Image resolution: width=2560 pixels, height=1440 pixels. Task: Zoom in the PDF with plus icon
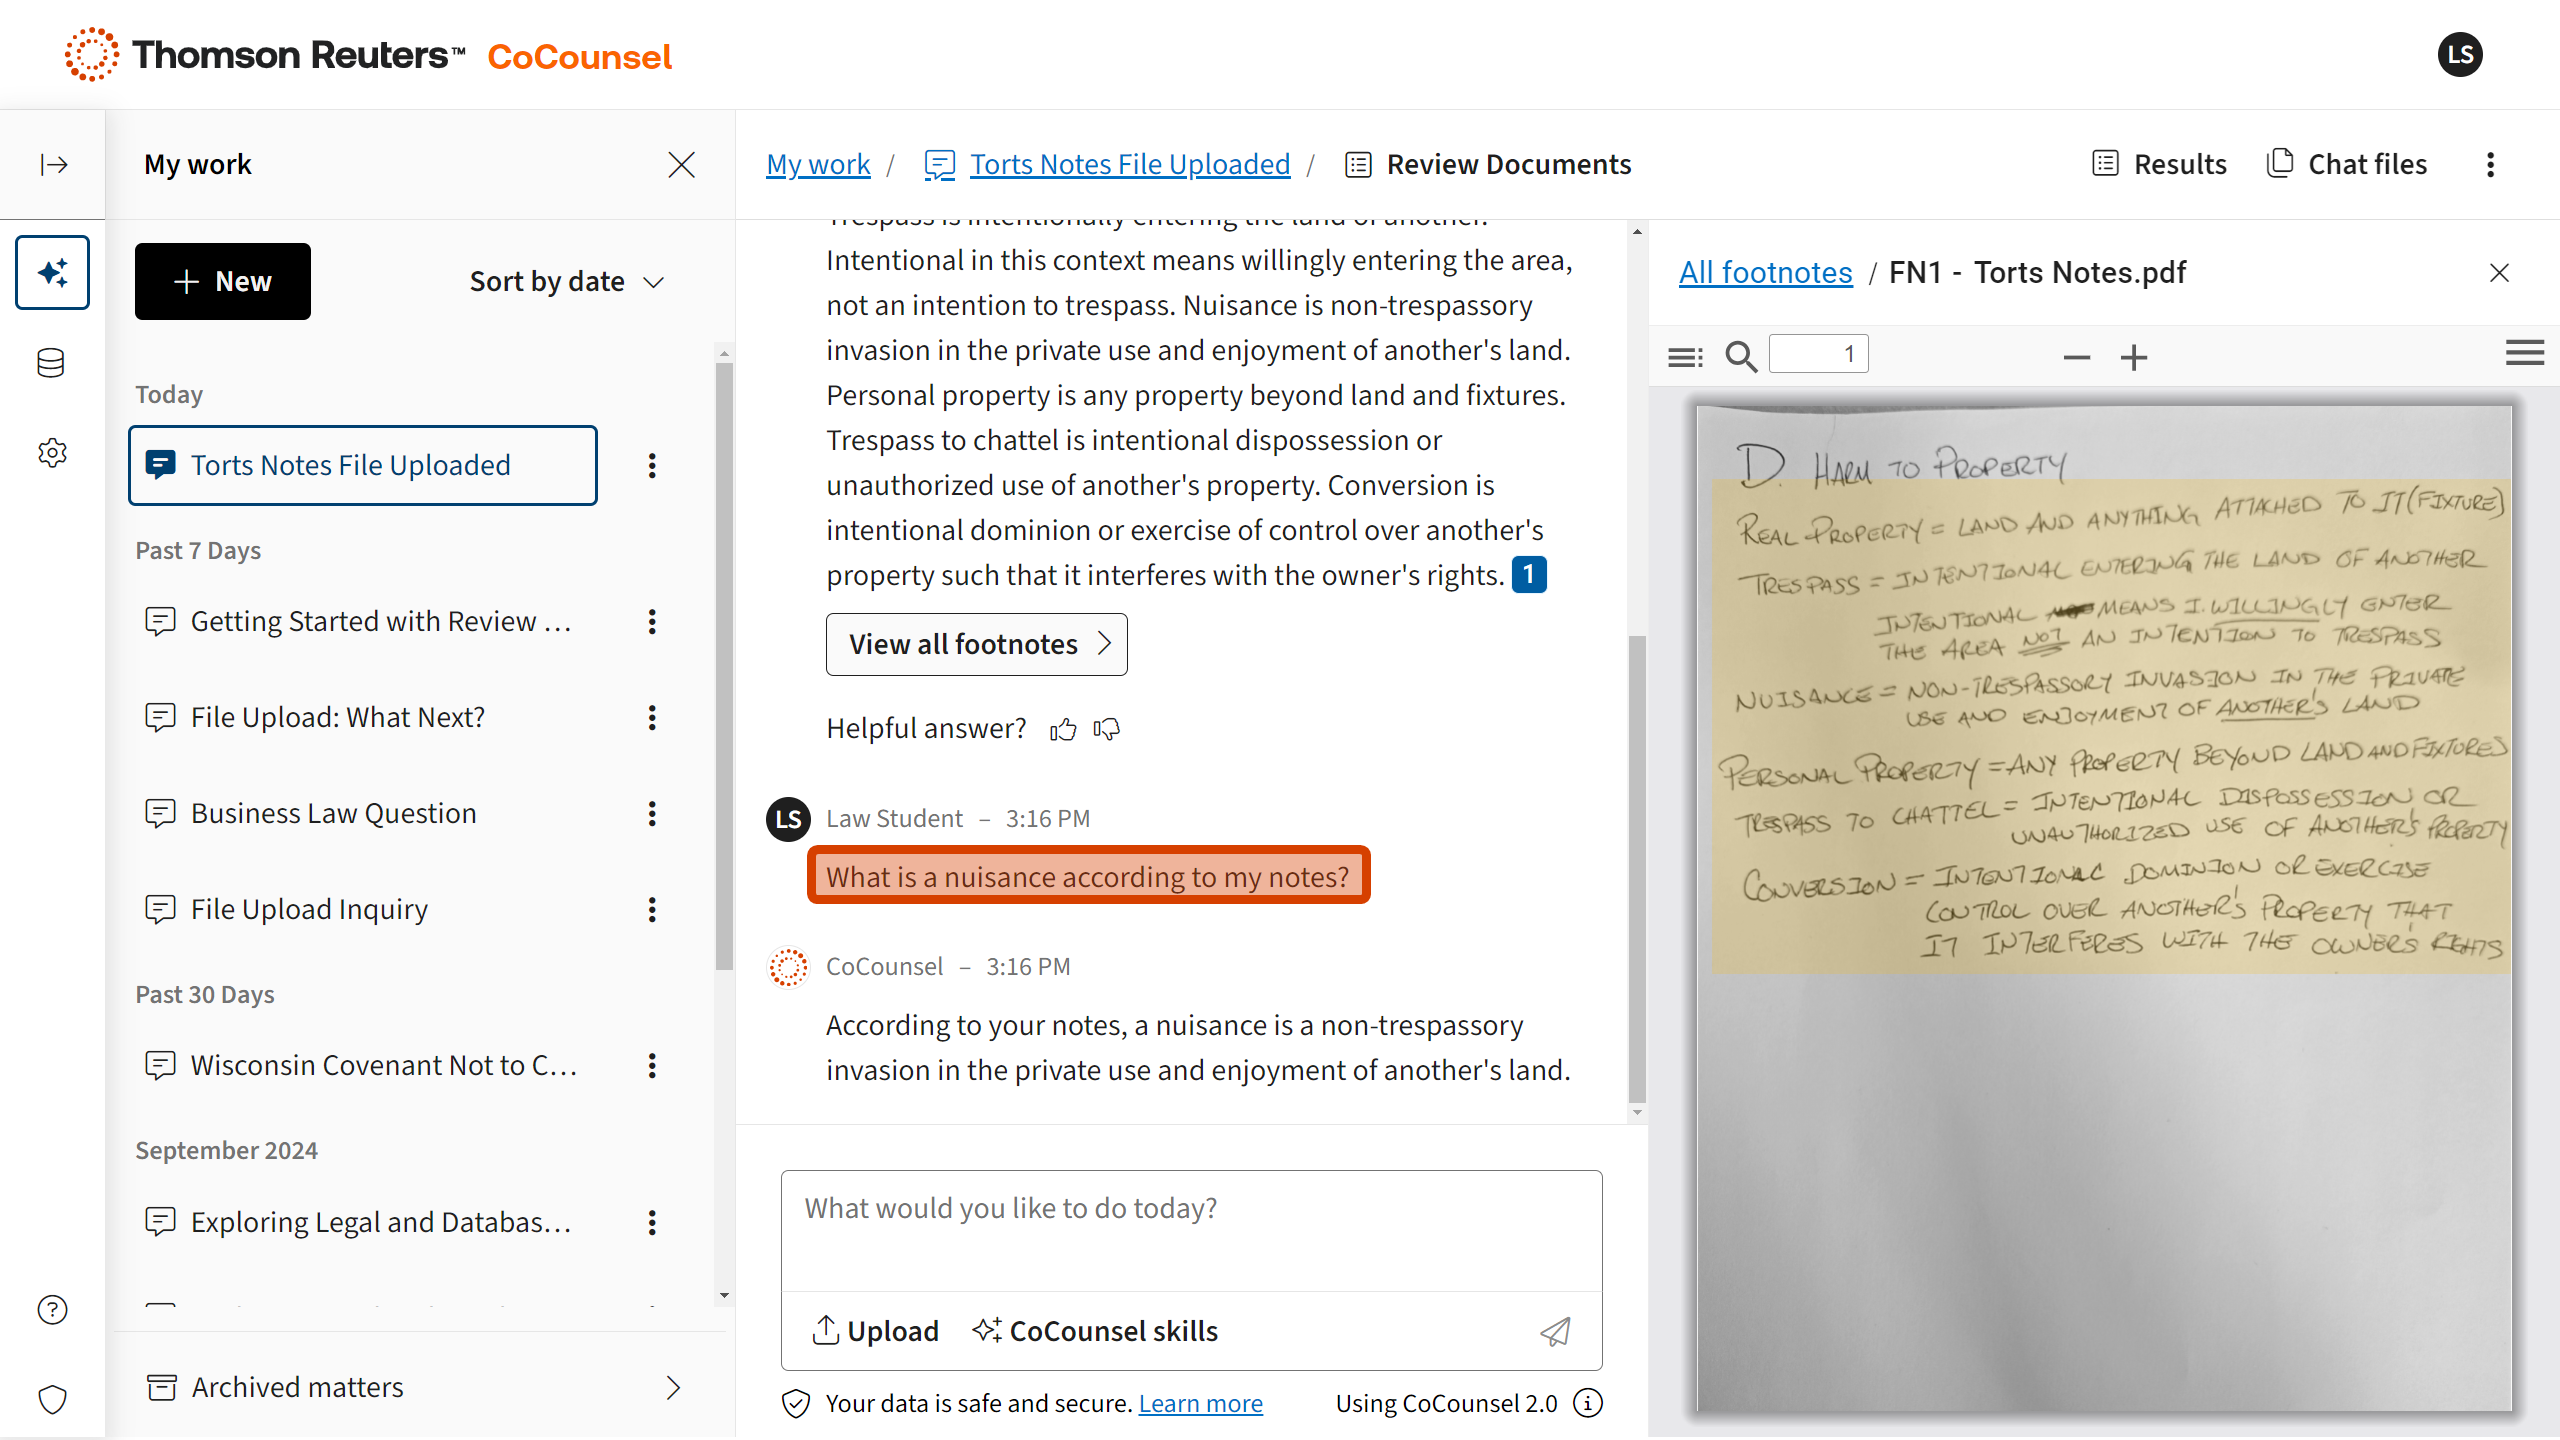click(2134, 357)
